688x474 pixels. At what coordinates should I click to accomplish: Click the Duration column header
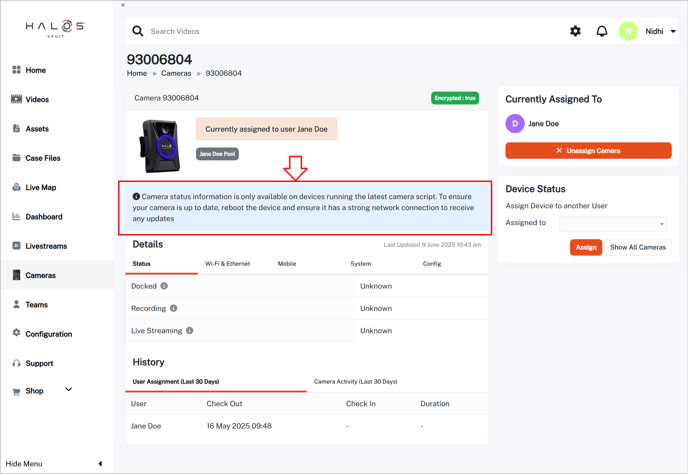click(x=435, y=404)
